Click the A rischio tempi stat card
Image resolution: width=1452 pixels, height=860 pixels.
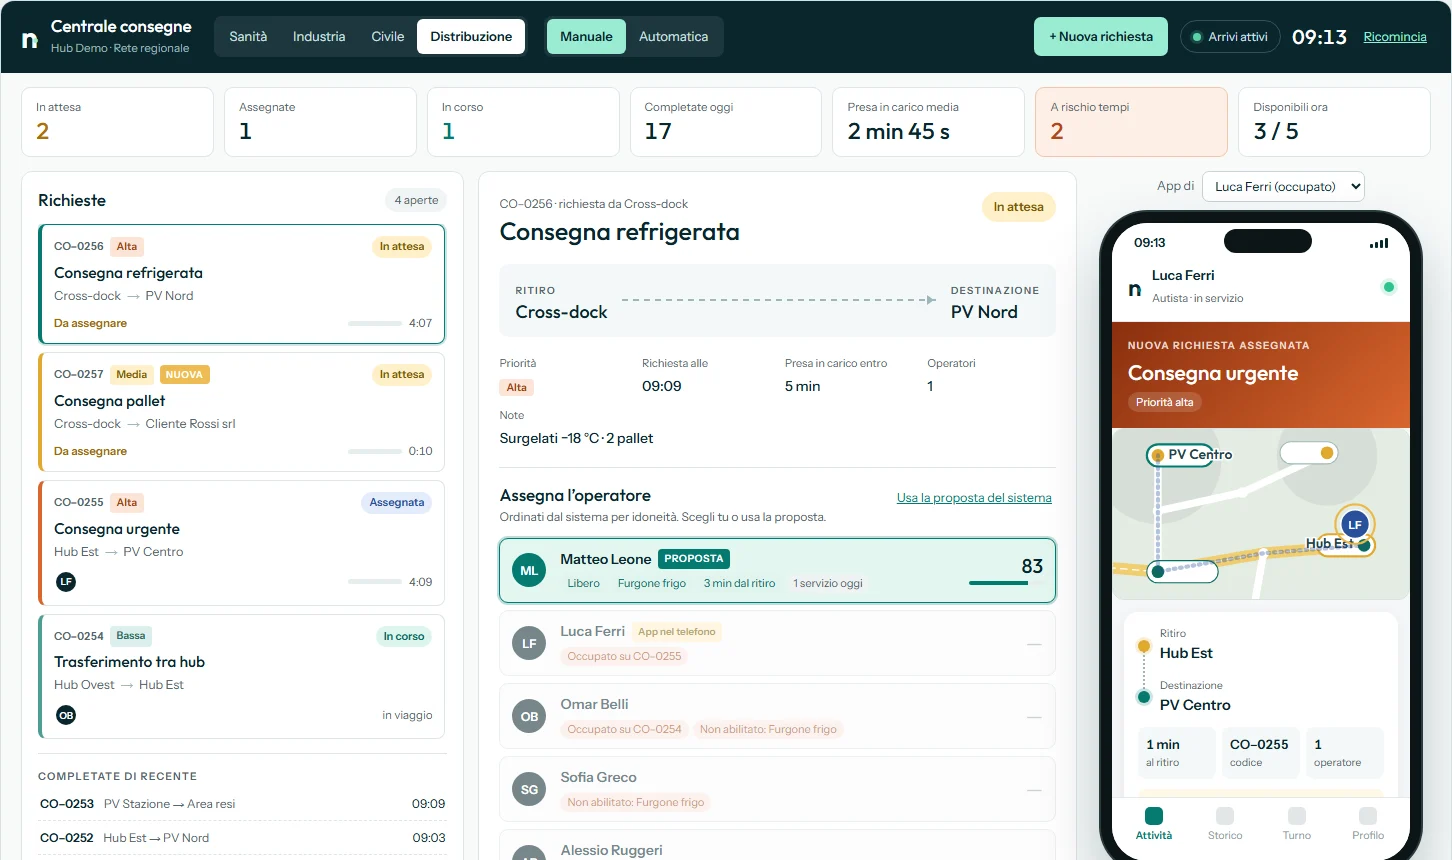[1131, 122]
